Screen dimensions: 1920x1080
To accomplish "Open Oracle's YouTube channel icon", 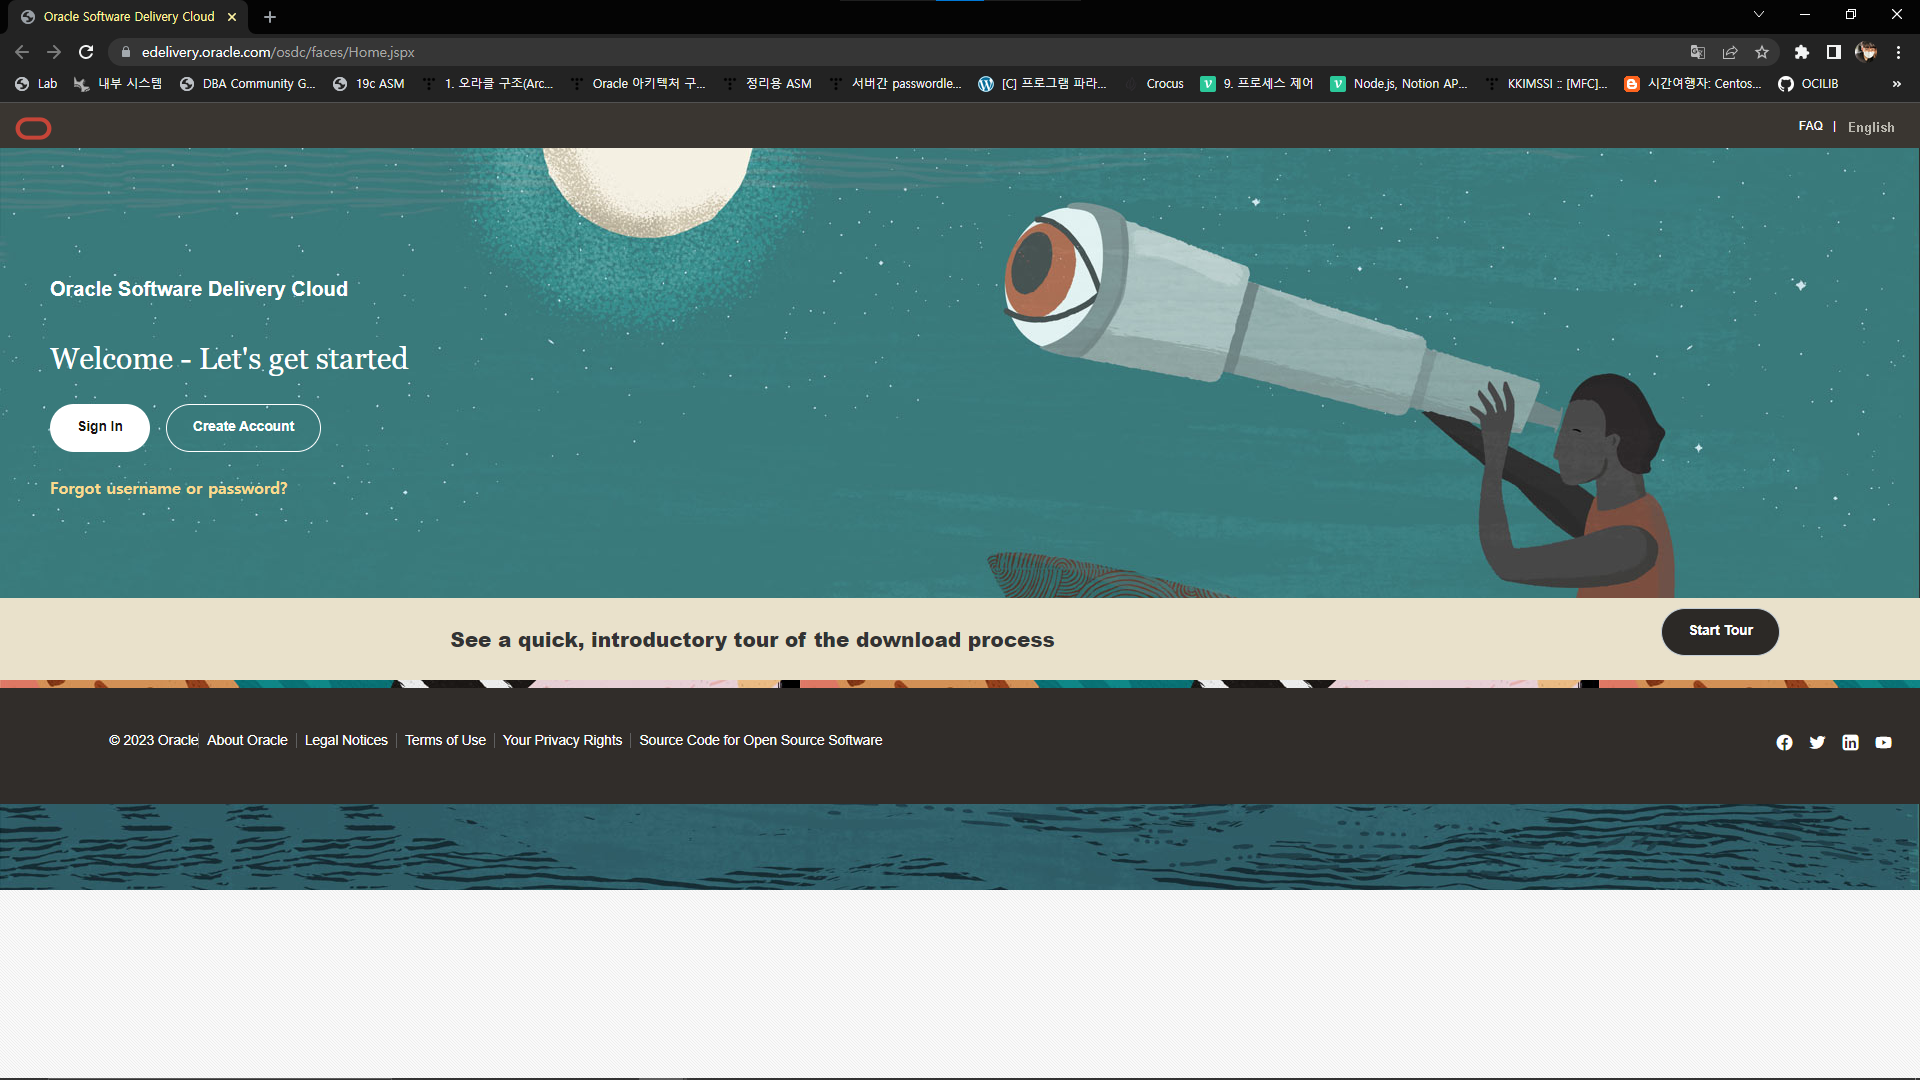I will coord(1883,742).
